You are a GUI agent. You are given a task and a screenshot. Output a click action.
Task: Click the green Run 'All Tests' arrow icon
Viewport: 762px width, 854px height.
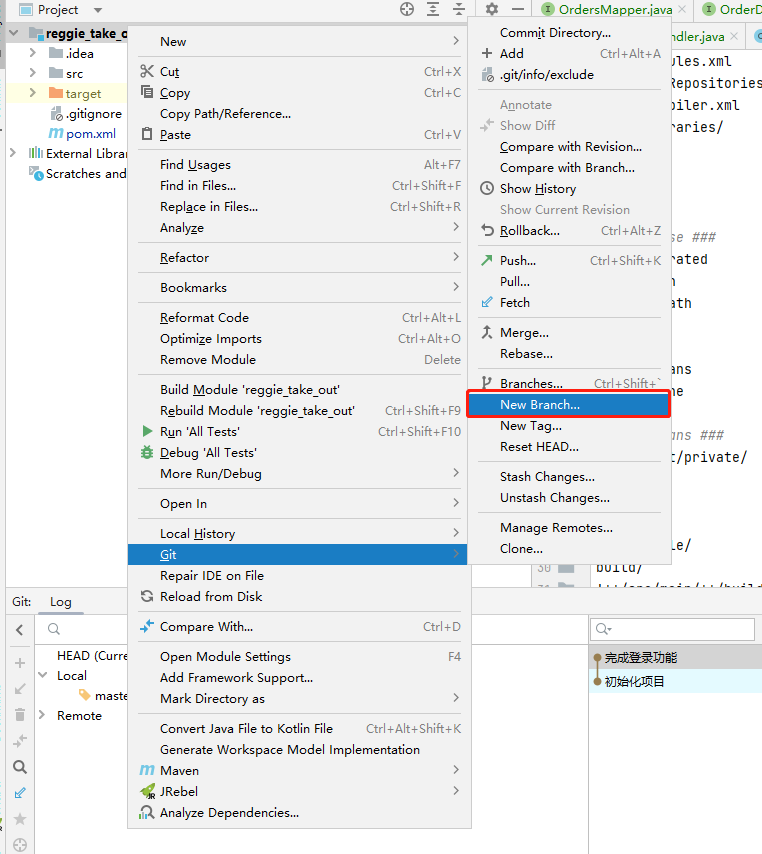(147, 431)
